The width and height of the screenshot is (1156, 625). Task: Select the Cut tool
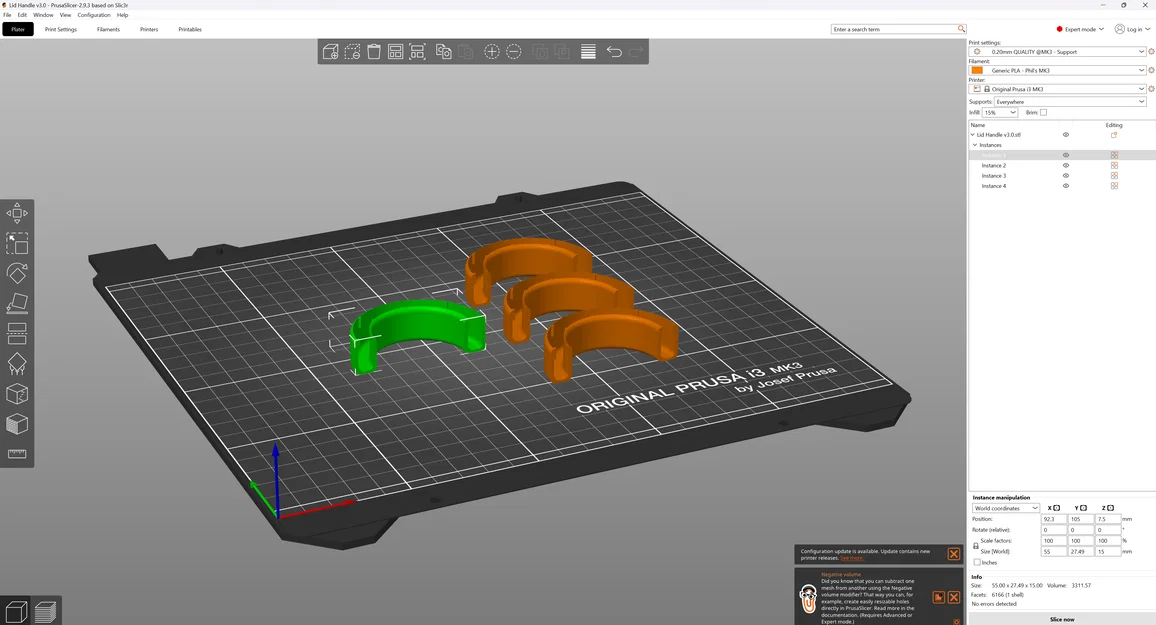tap(17, 334)
